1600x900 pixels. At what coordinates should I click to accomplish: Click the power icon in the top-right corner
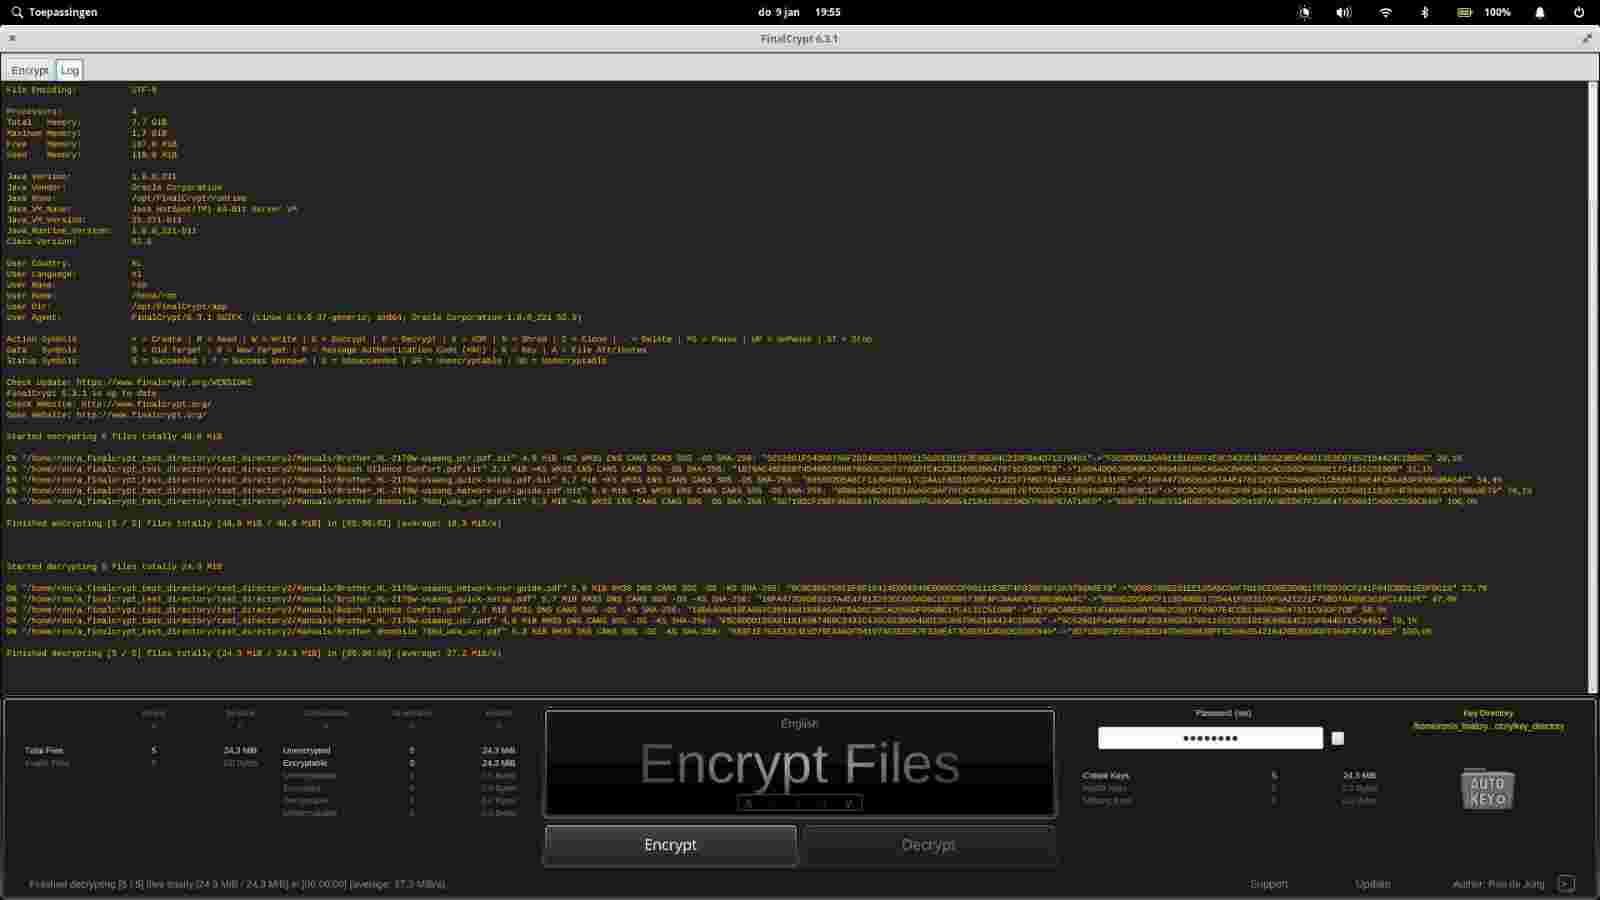coord(1580,12)
